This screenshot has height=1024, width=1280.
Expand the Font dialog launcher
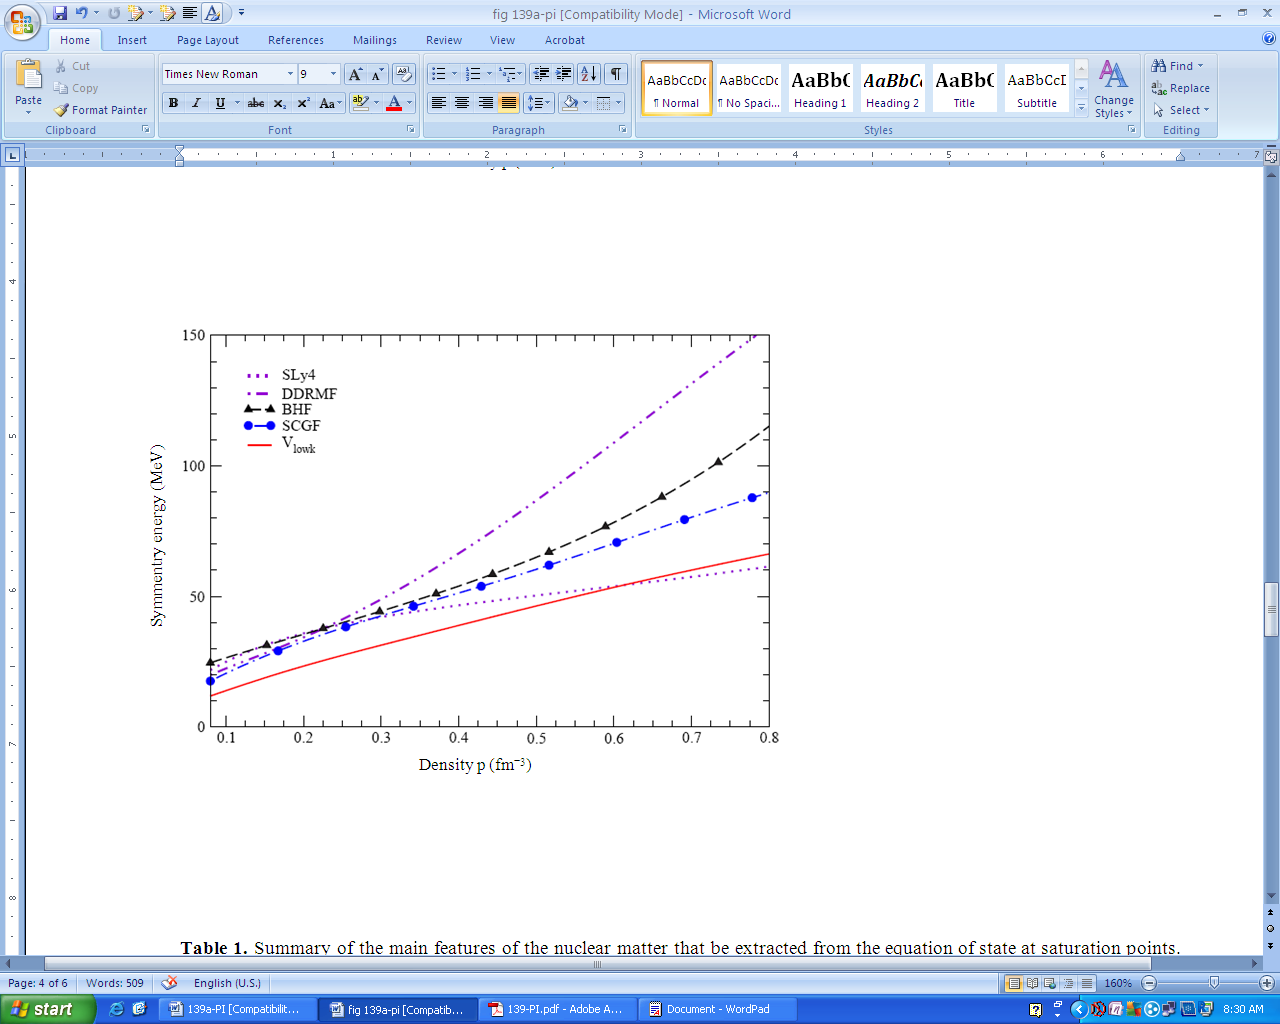coord(410,130)
